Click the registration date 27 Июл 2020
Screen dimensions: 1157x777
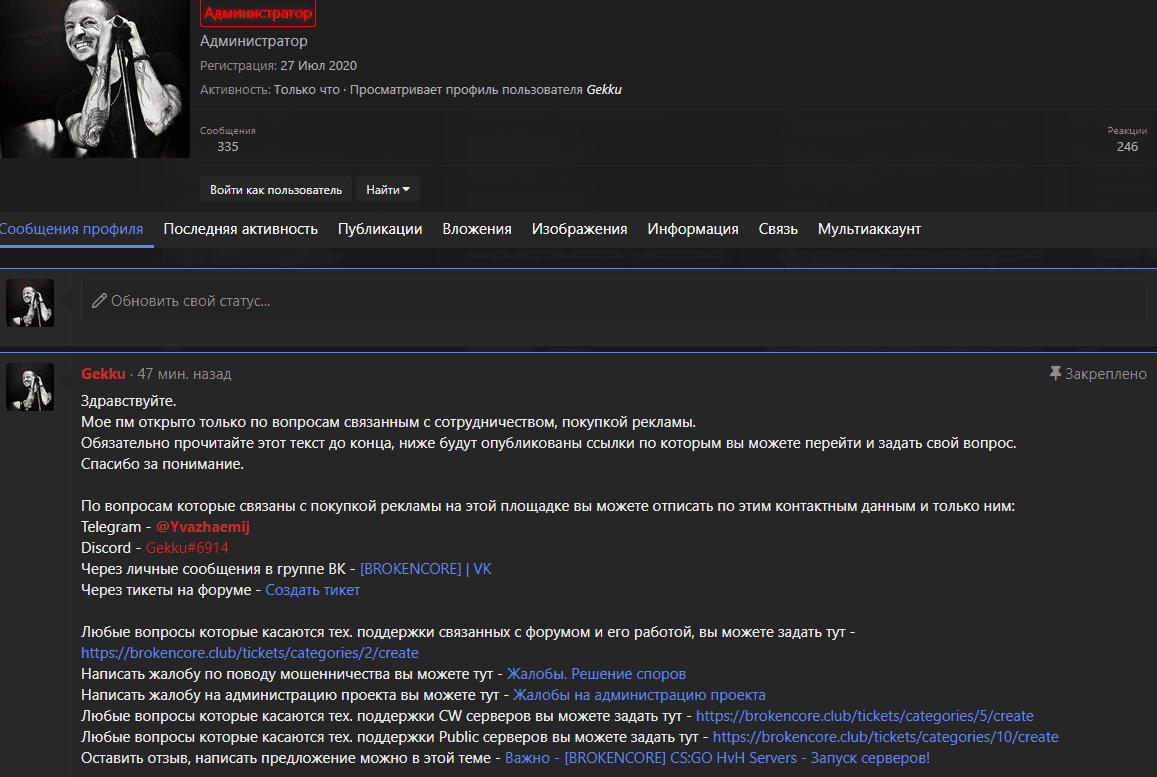point(319,66)
